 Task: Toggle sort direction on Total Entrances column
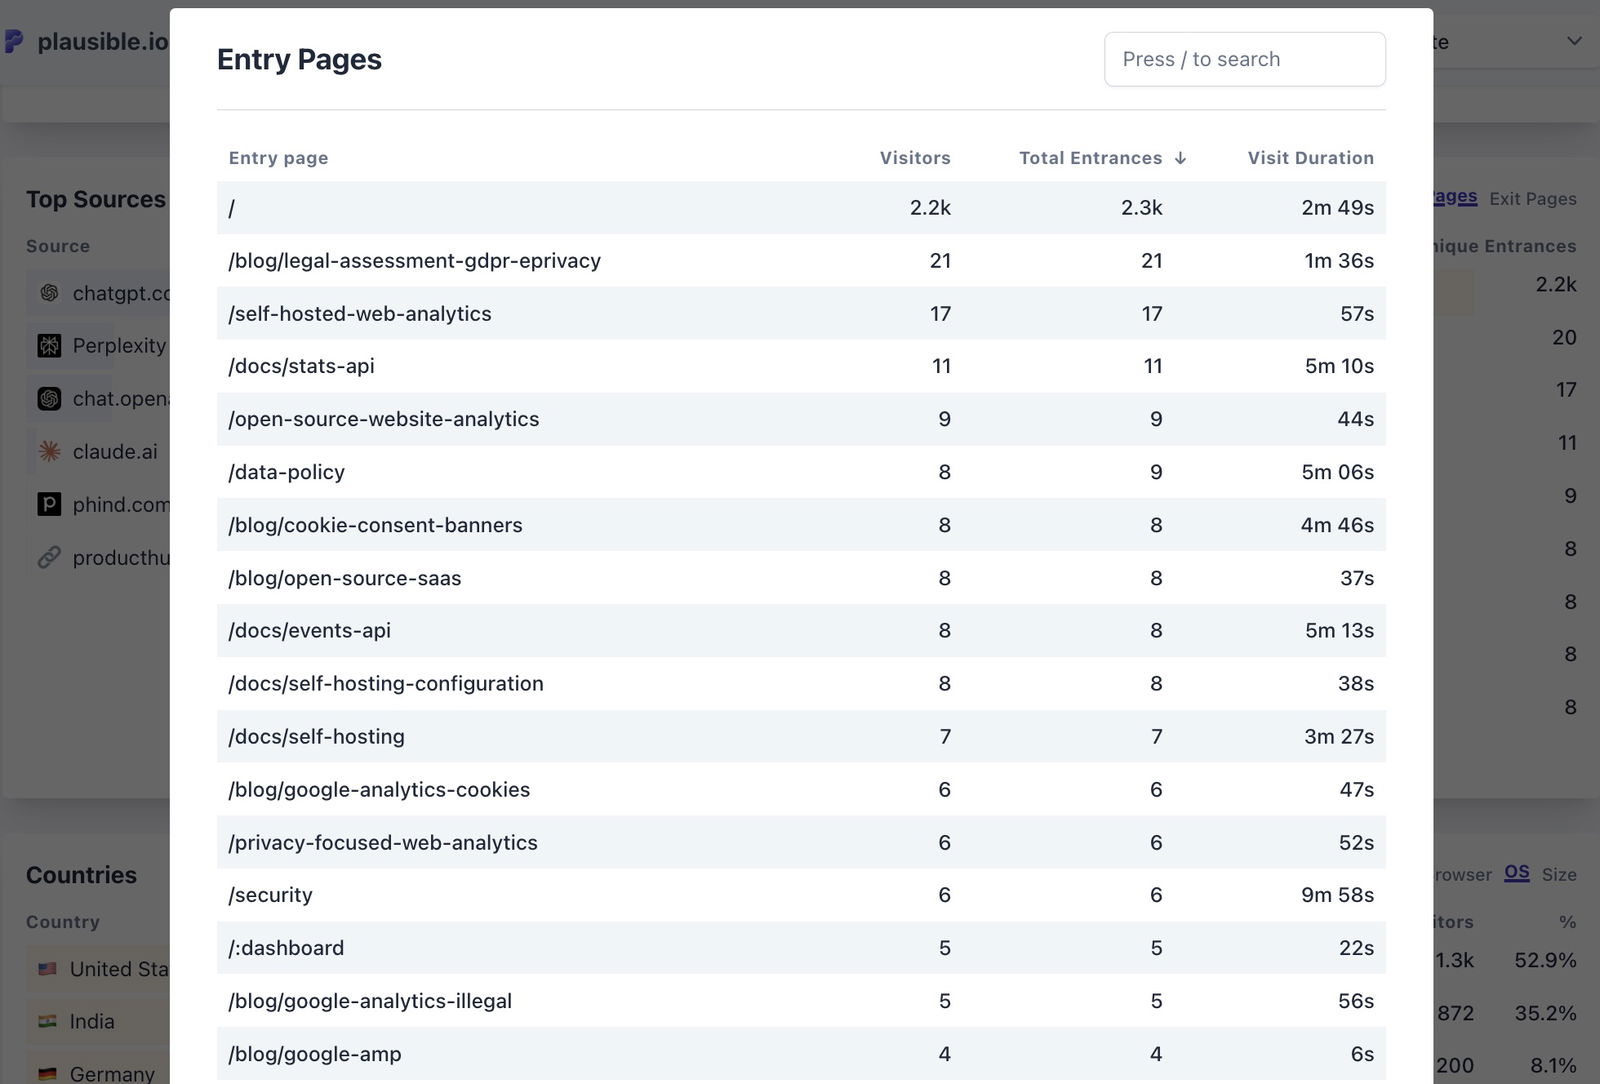[x=1090, y=158]
